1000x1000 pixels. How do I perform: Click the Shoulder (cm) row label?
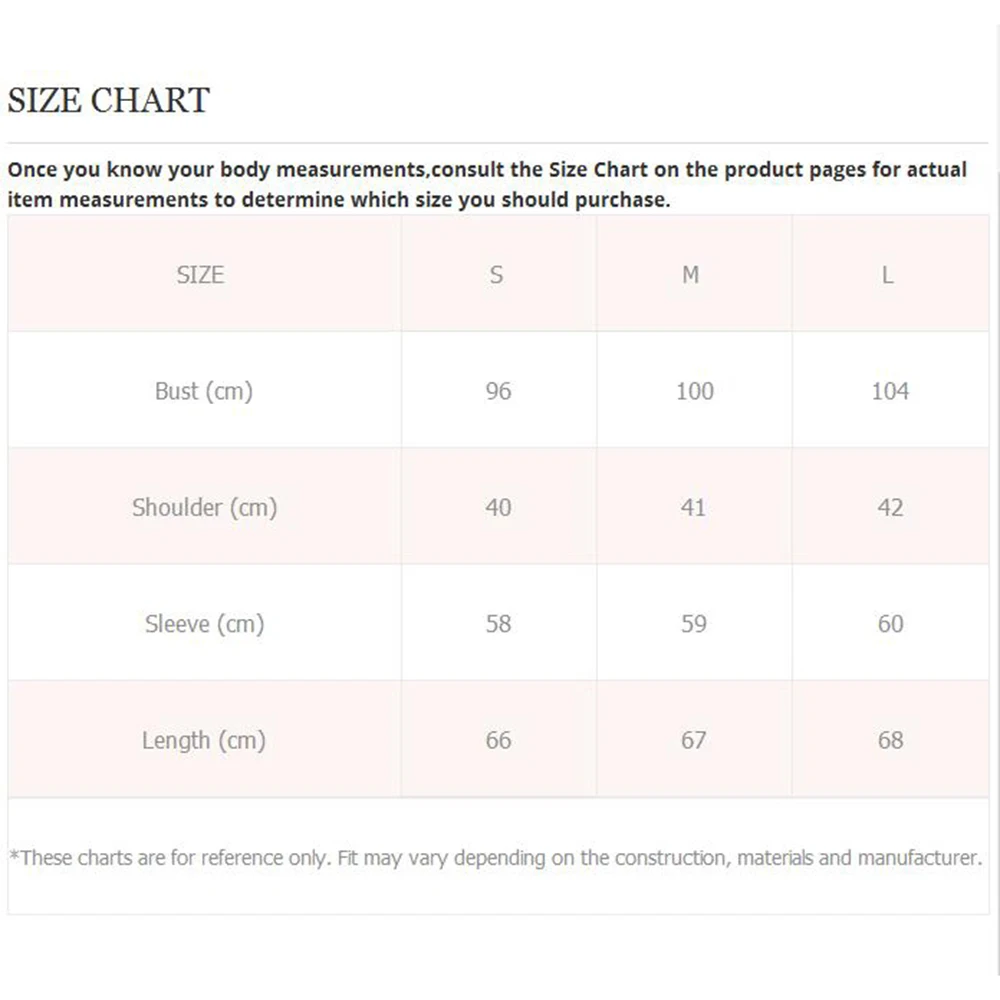point(204,508)
